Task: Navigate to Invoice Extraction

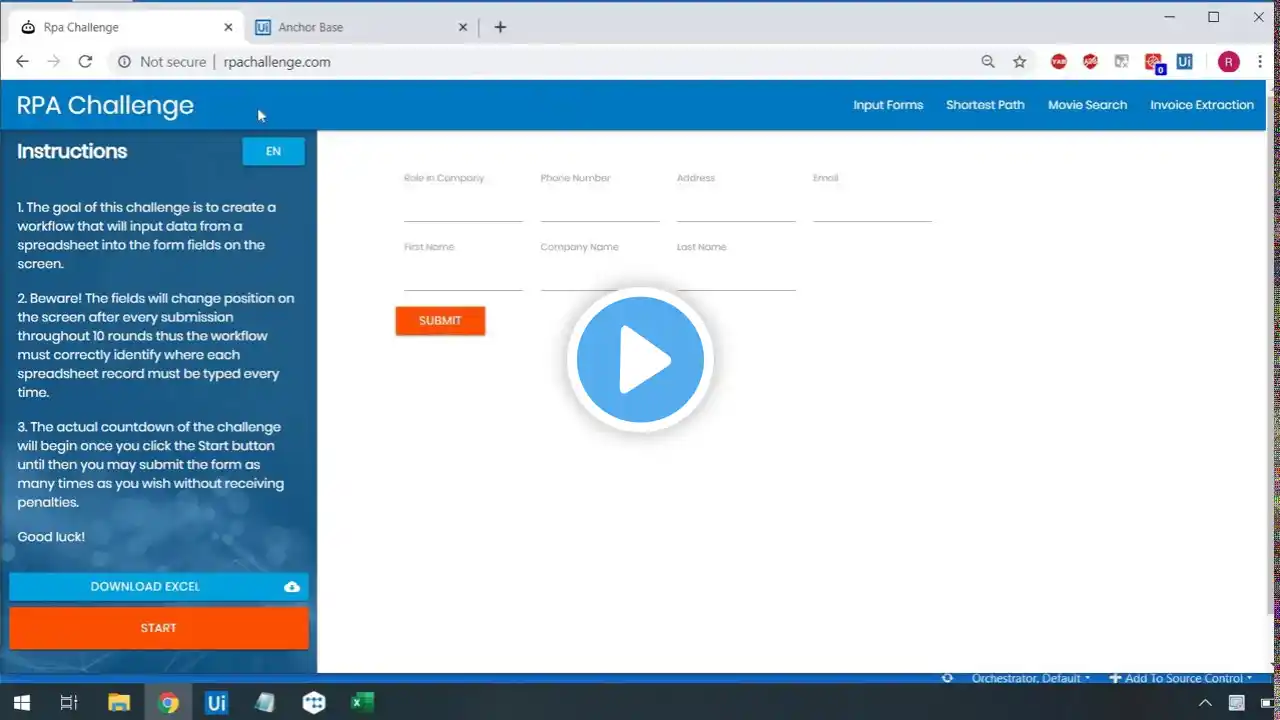Action: [x=1202, y=105]
